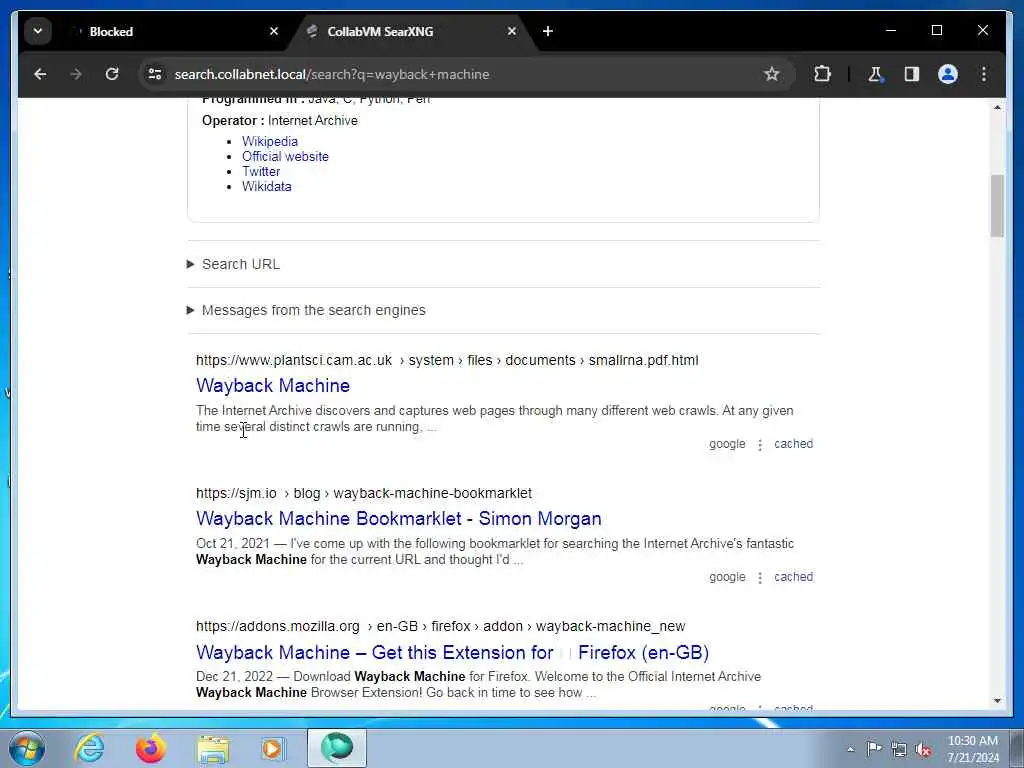1024x768 pixels.
Task: Toggle the browser side panel
Action: click(912, 74)
